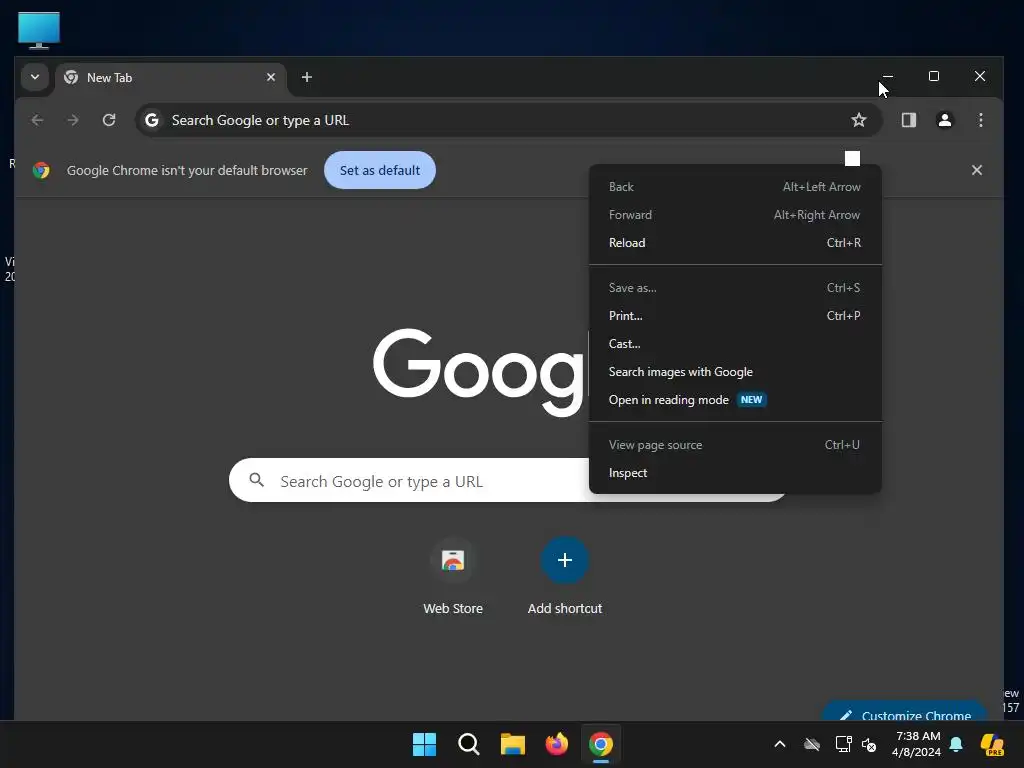Choose Back in context menu
Image resolution: width=1024 pixels, height=768 pixels.
click(735, 187)
